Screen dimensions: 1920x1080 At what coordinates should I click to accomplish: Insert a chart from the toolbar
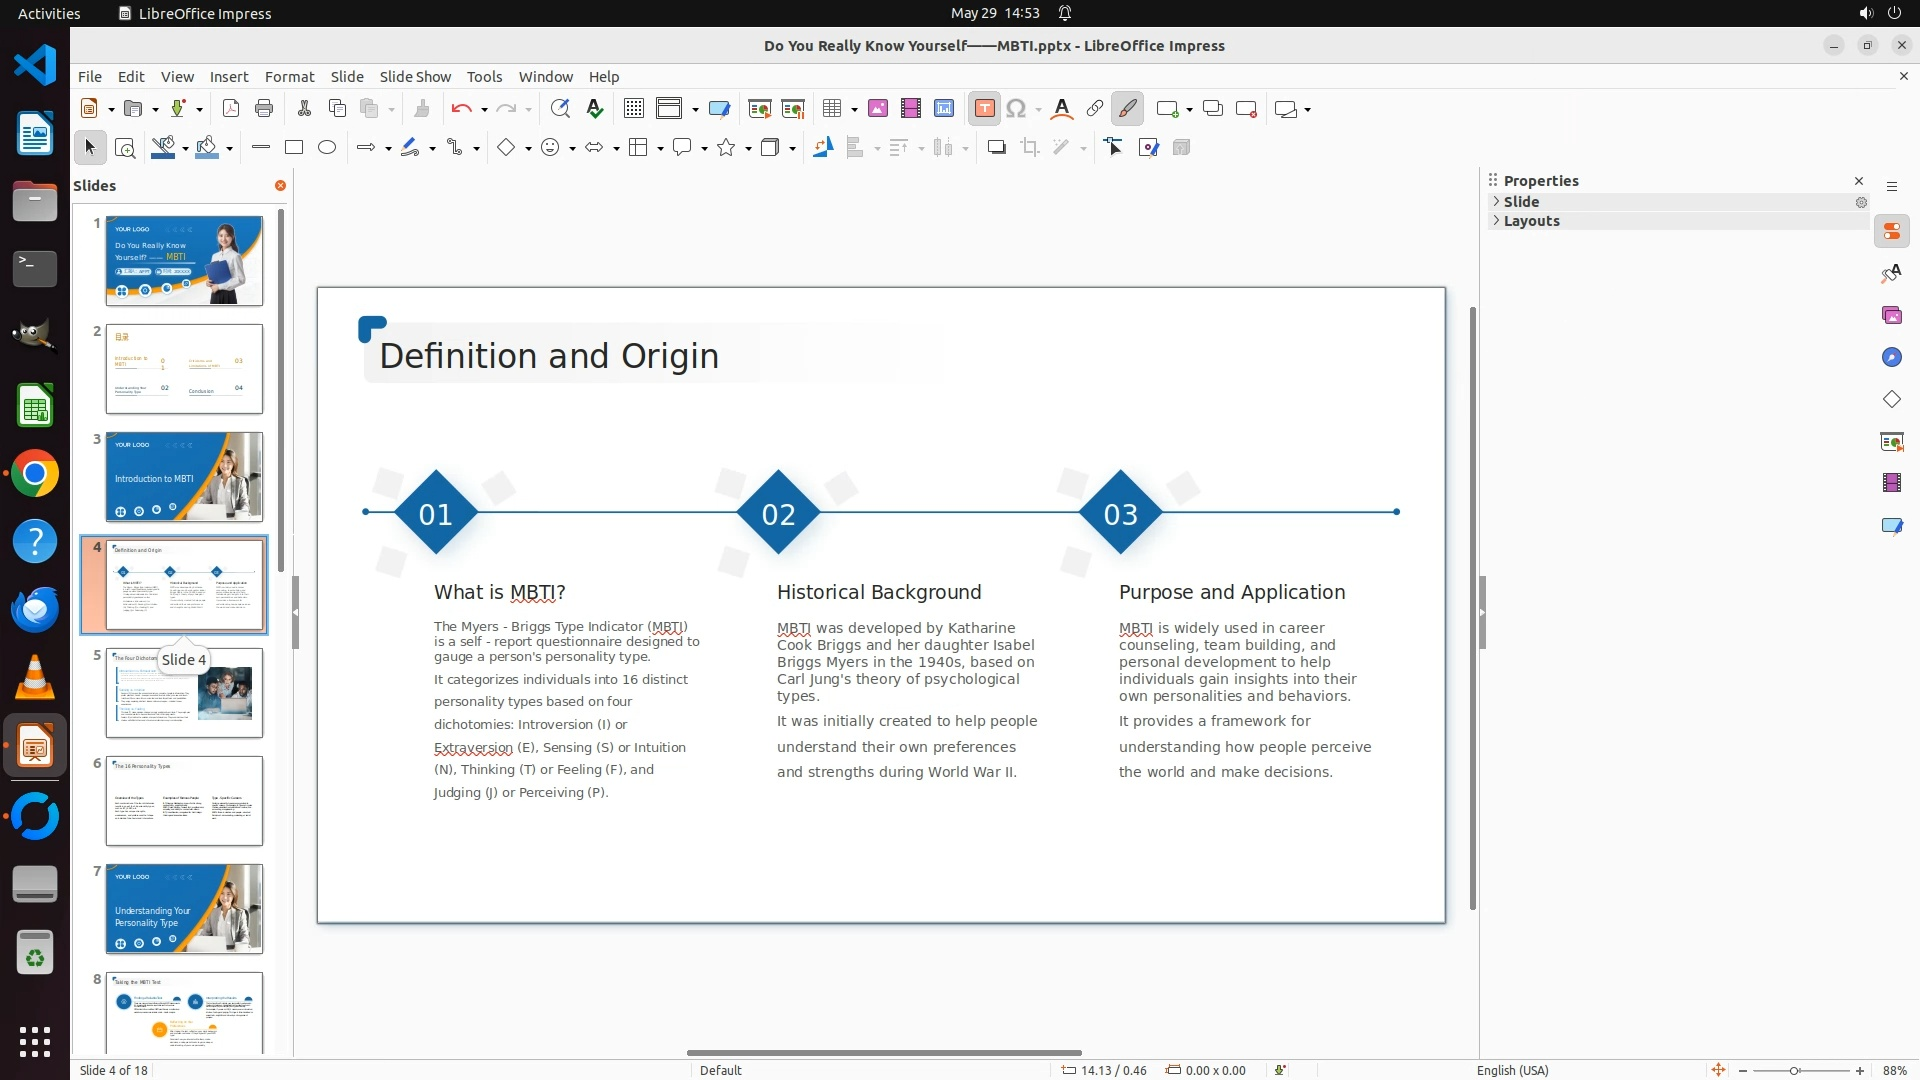coord(943,109)
